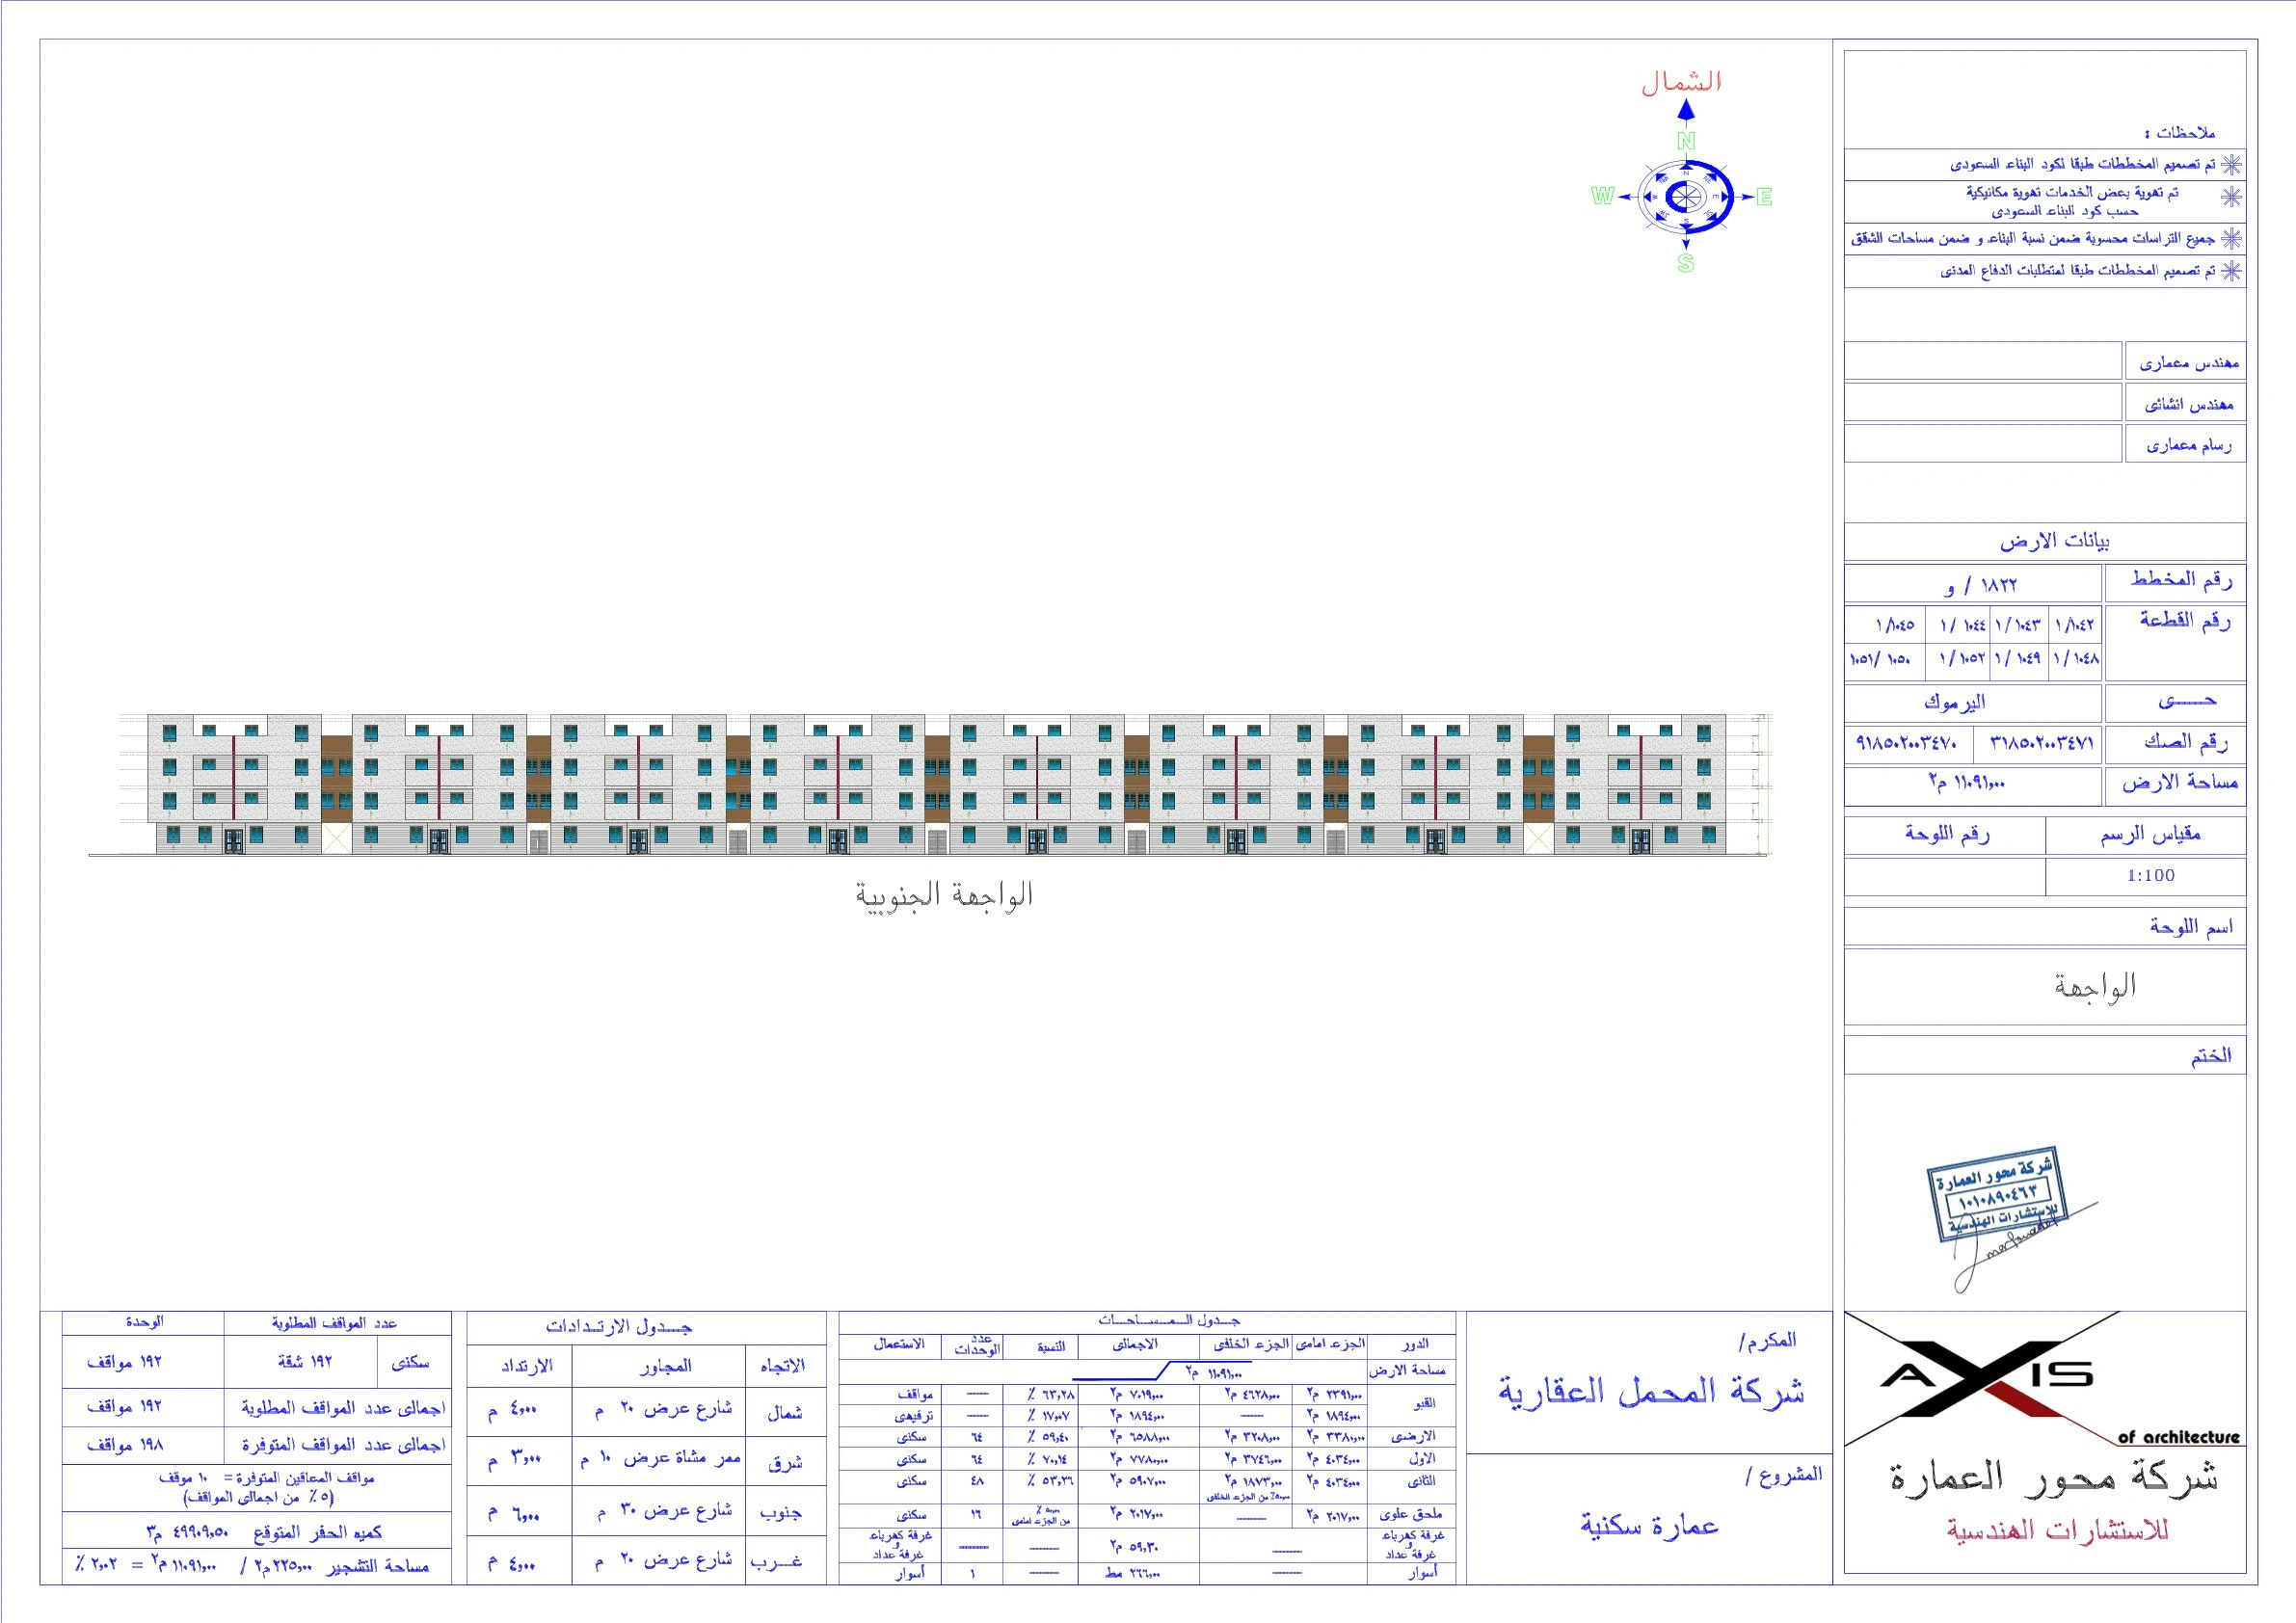This screenshot has width=2296, height=1623.
Task: Click the red الشمال north label
Action: 1682,82
